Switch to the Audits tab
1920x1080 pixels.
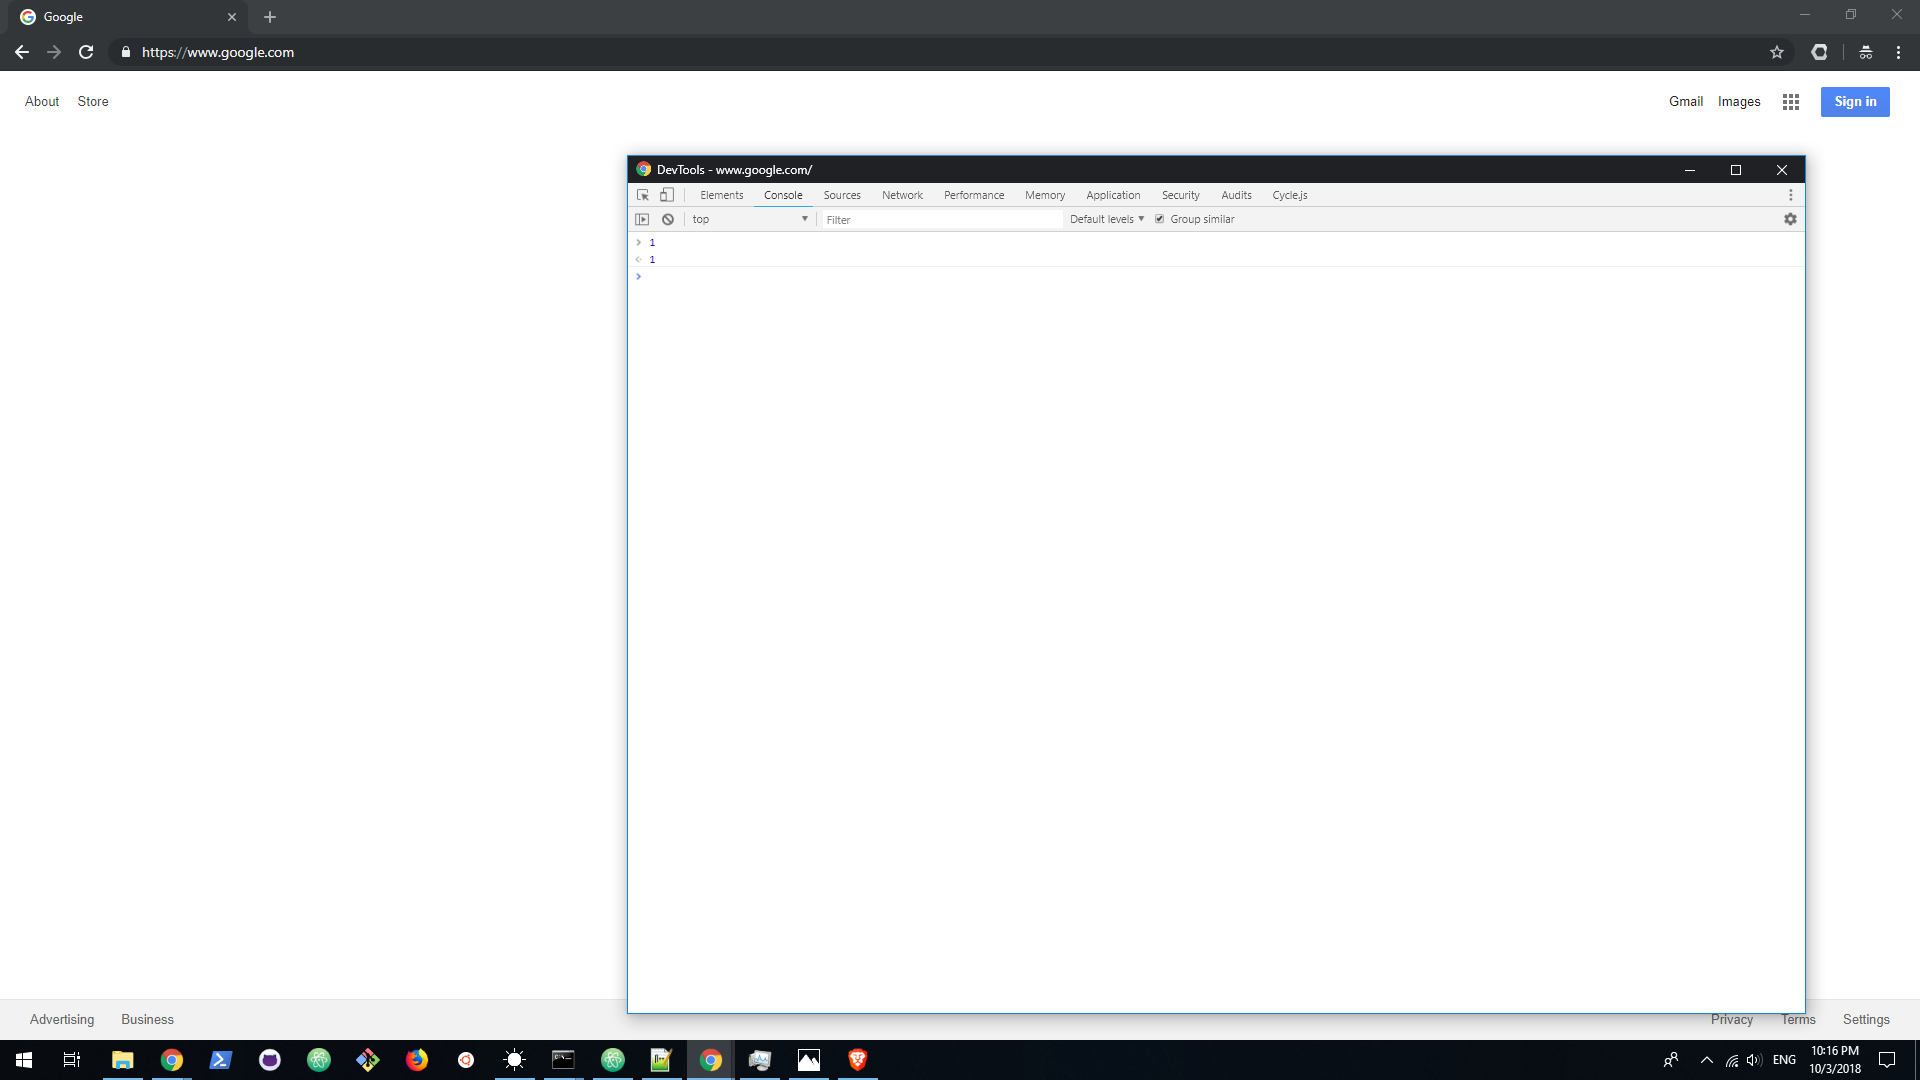pyautogui.click(x=1236, y=195)
